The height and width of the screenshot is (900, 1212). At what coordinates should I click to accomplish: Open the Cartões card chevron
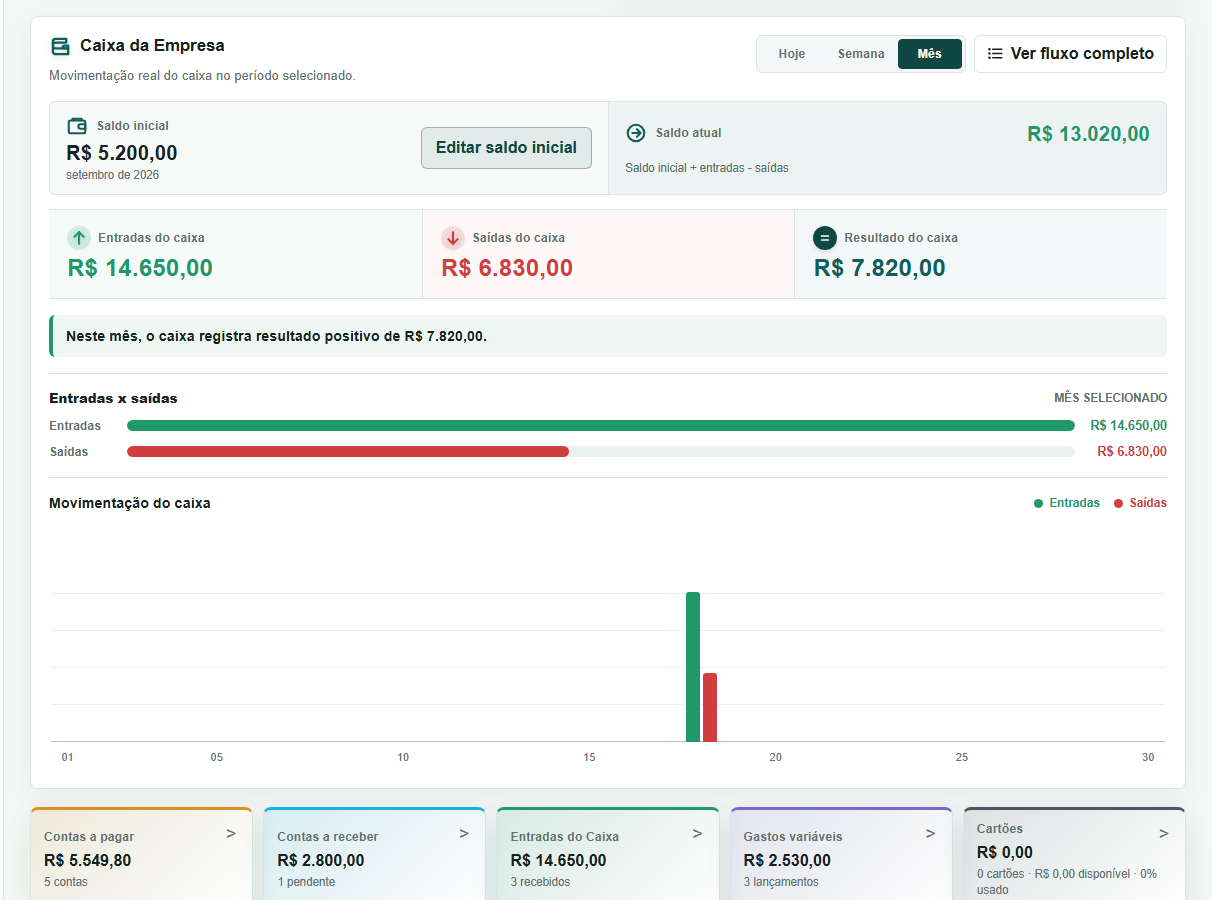1163,833
